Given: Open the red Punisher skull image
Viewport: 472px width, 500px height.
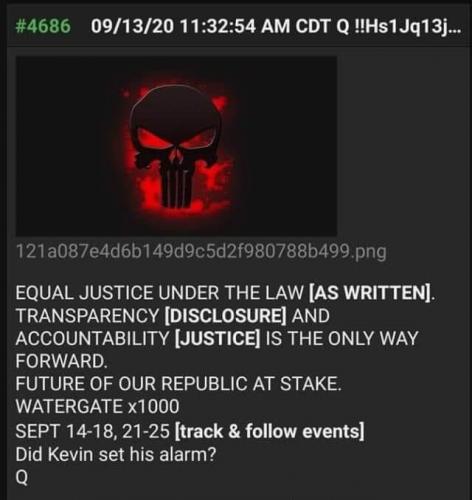Looking at the screenshot, I should [176, 146].
